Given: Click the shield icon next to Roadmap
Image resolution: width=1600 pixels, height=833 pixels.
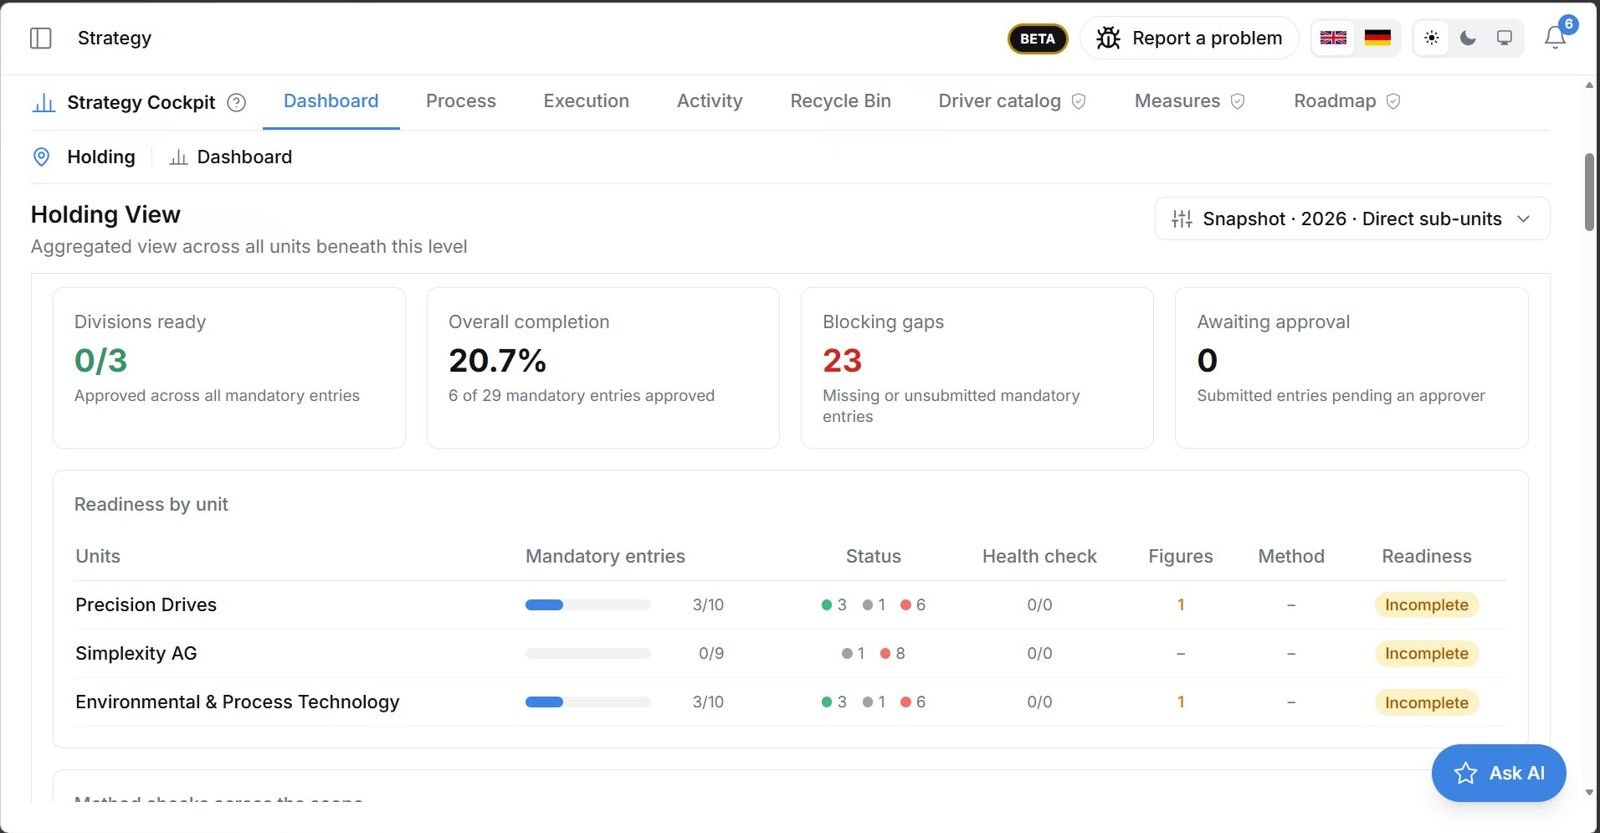Looking at the screenshot, I should (x=1393, y=101).
